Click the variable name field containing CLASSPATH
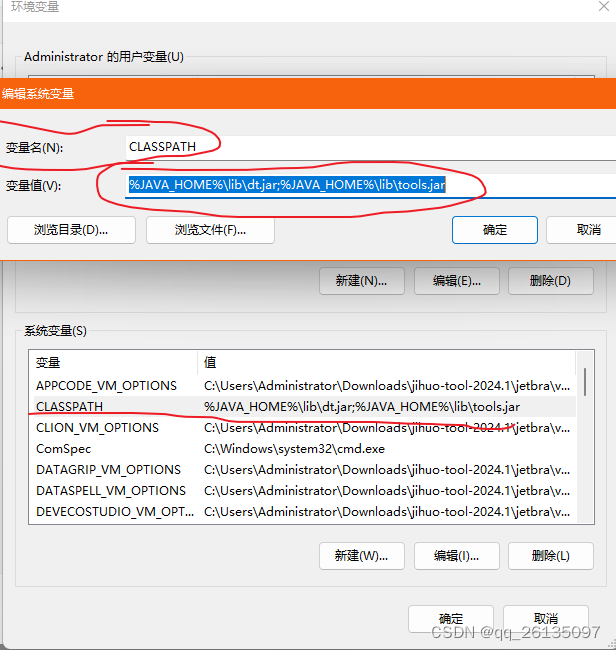The image size is (616, 650). 371,148
